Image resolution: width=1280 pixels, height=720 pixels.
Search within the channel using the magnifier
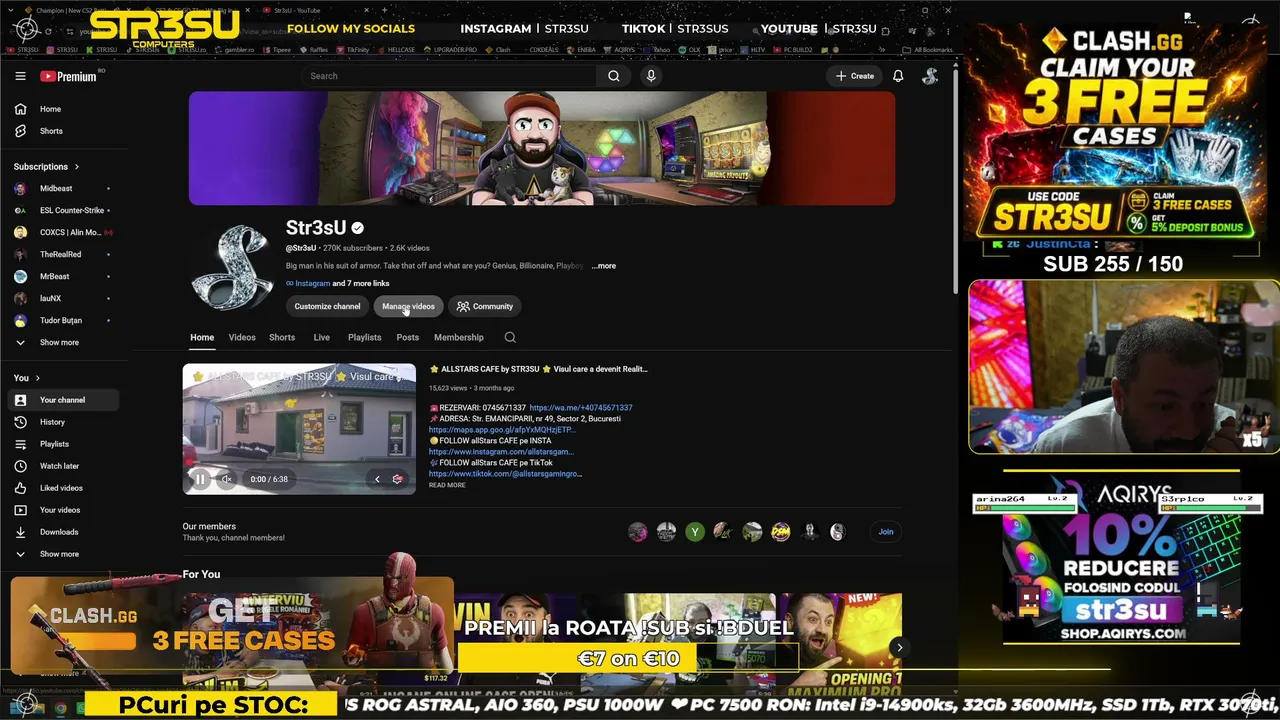coord(510,337)
